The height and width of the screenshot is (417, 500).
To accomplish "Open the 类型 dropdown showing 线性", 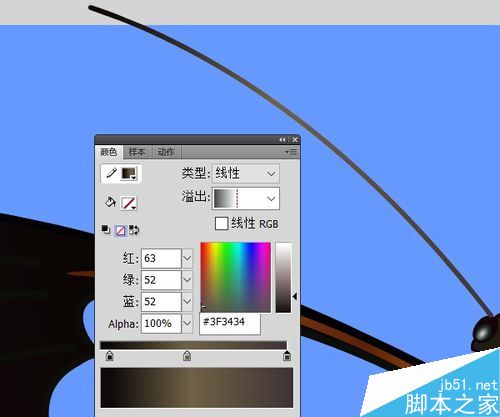I will (x=246, y=173).
